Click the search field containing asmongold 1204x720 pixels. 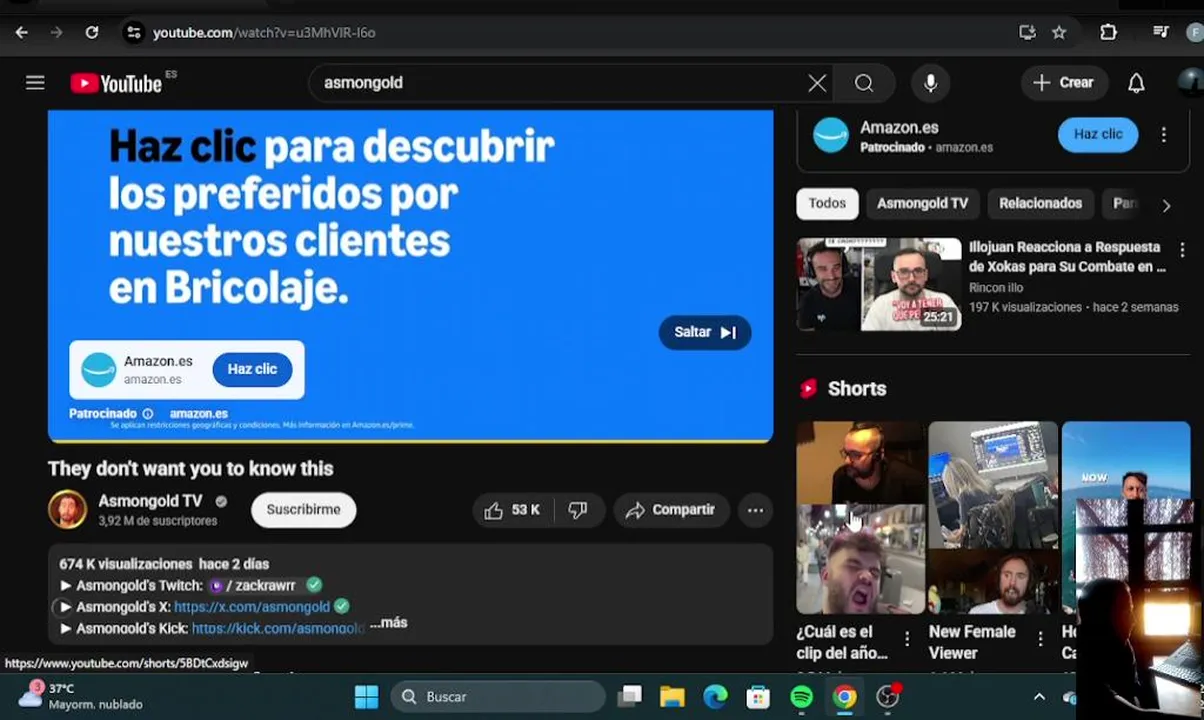point(560,83)
